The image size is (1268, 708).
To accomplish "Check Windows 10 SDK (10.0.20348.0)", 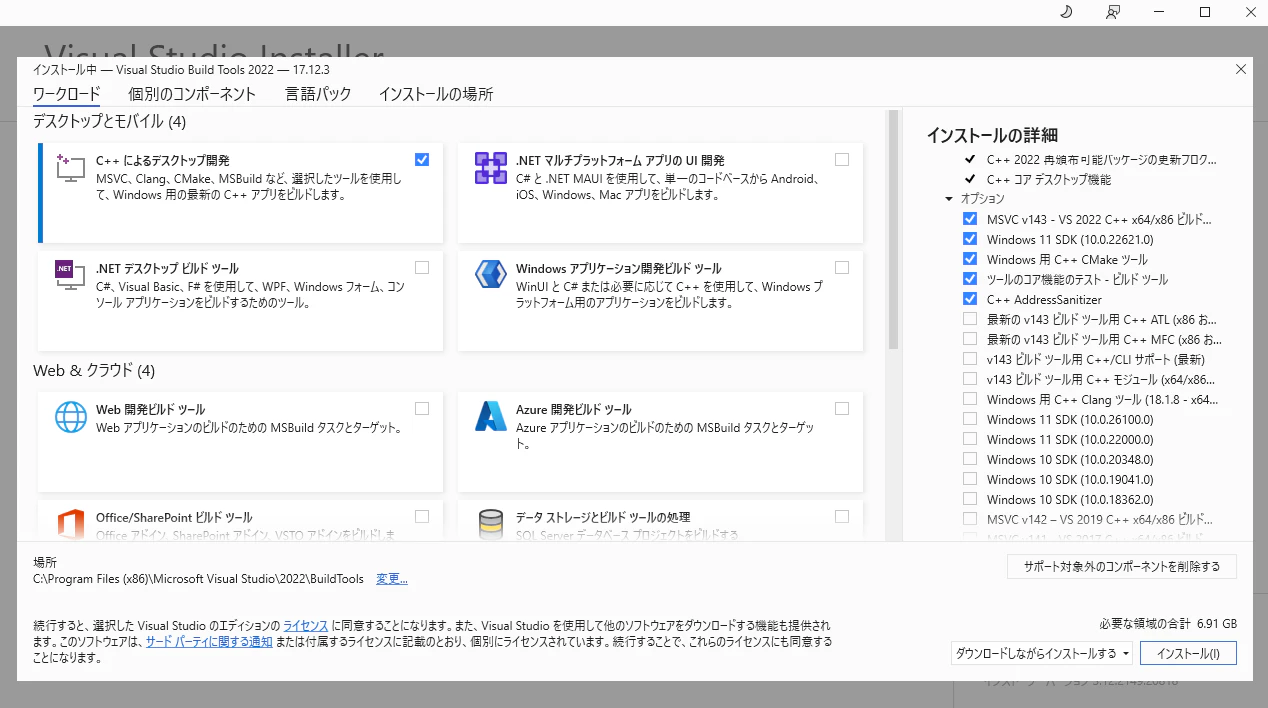I will coord(970,459).
